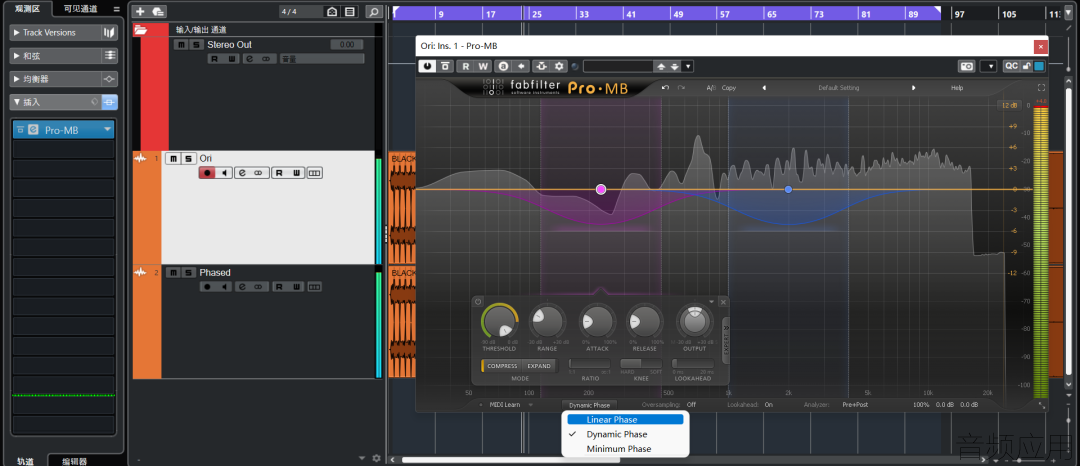Viewport: 1080px width, 466px height.
Task: Click the Attack knob
Action: point(596,322)
